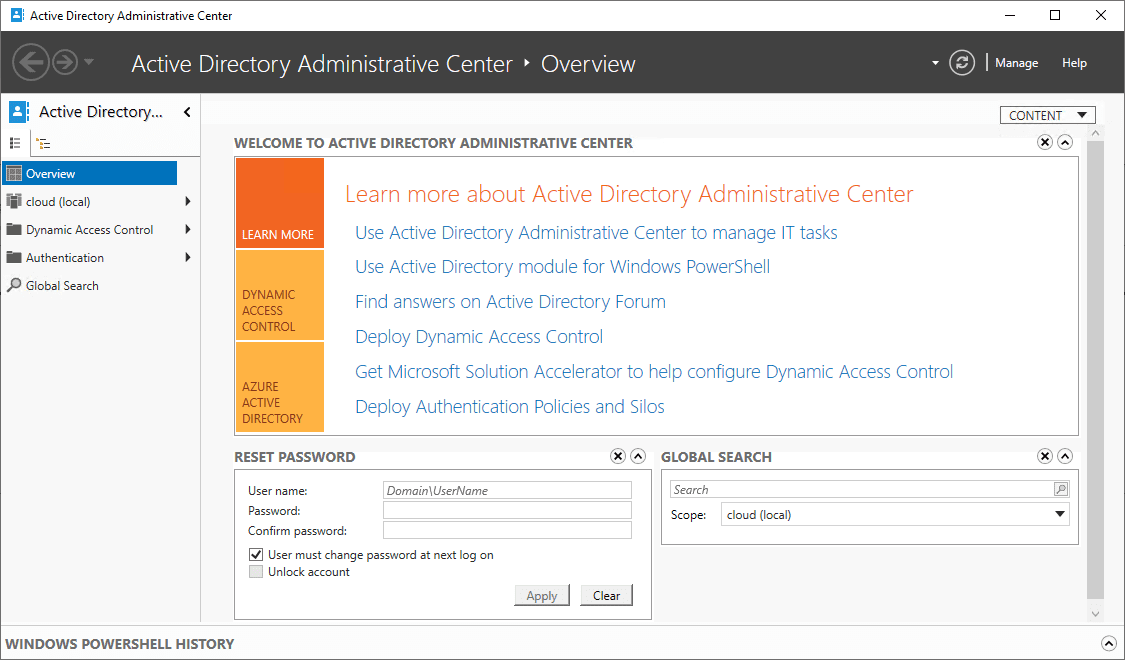Click the Clear button
This screenshot has width=1125, height=660.
(606, 596)
